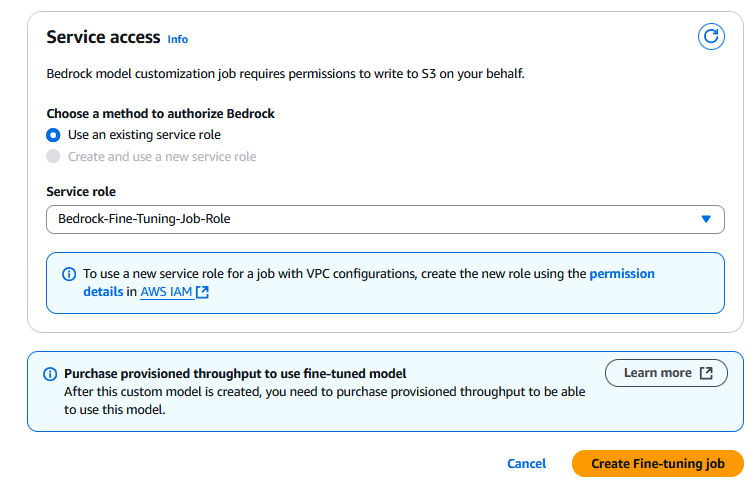Open the Bedrock-Fine-Tuning-Job-Role combo box
Viewport: 755px width, 485px height.
(x=370, y=219)
